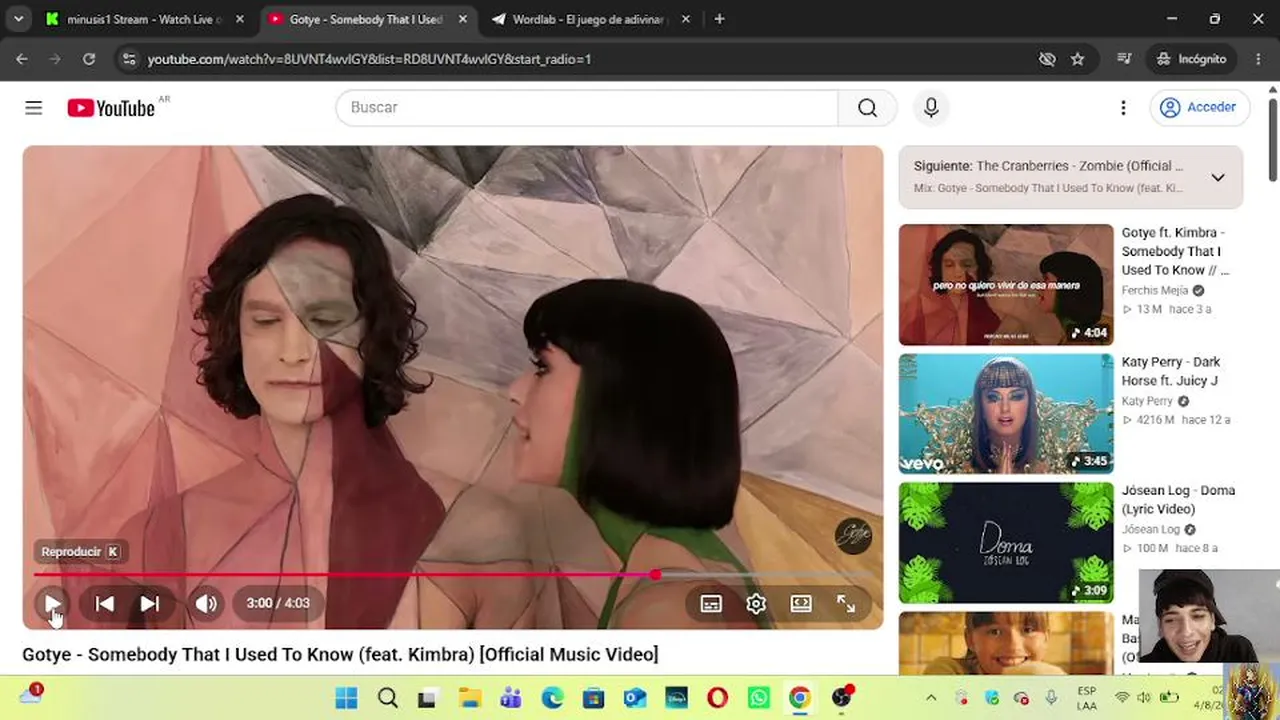Viewport: 1280px width, 720px height.
Task: Launch Opera browser from the taskbar
Action: pyautogui.click(x=717, y=698)
